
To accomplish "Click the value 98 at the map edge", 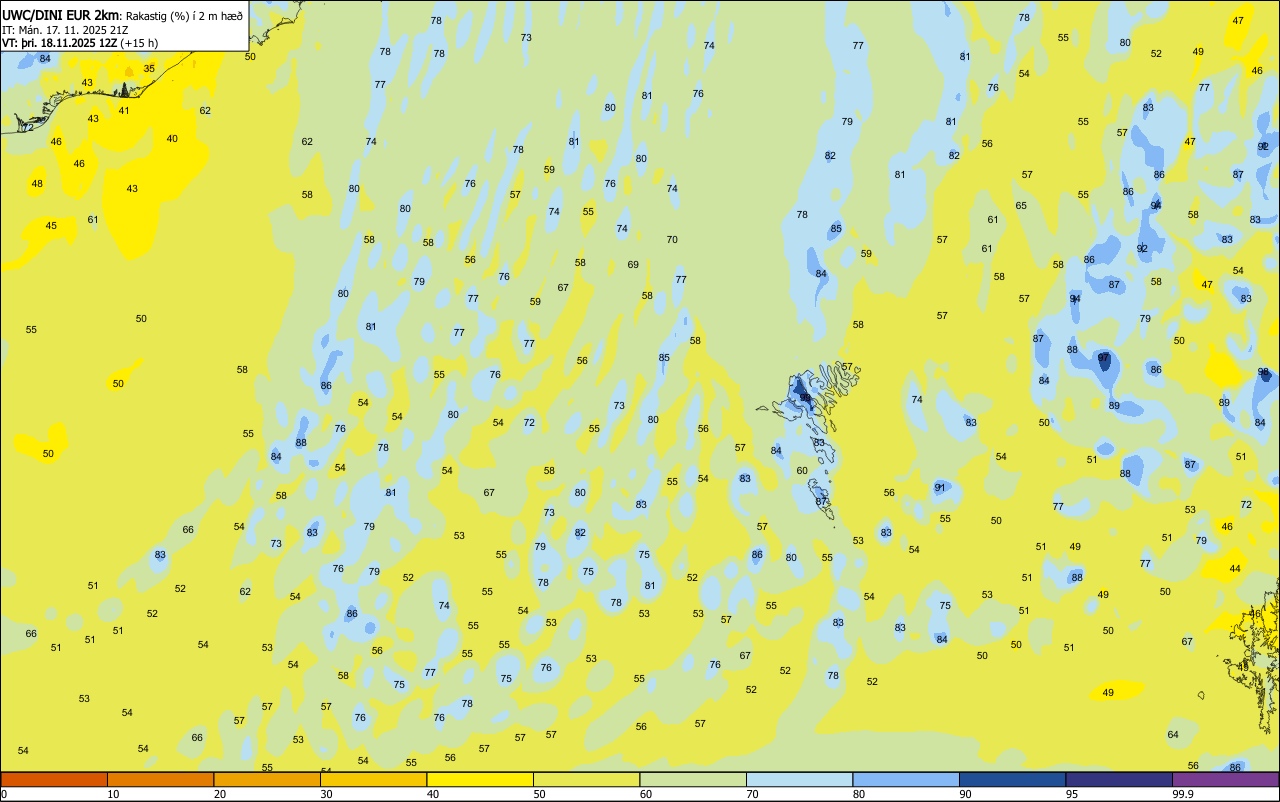I will tap(1263, 372).
